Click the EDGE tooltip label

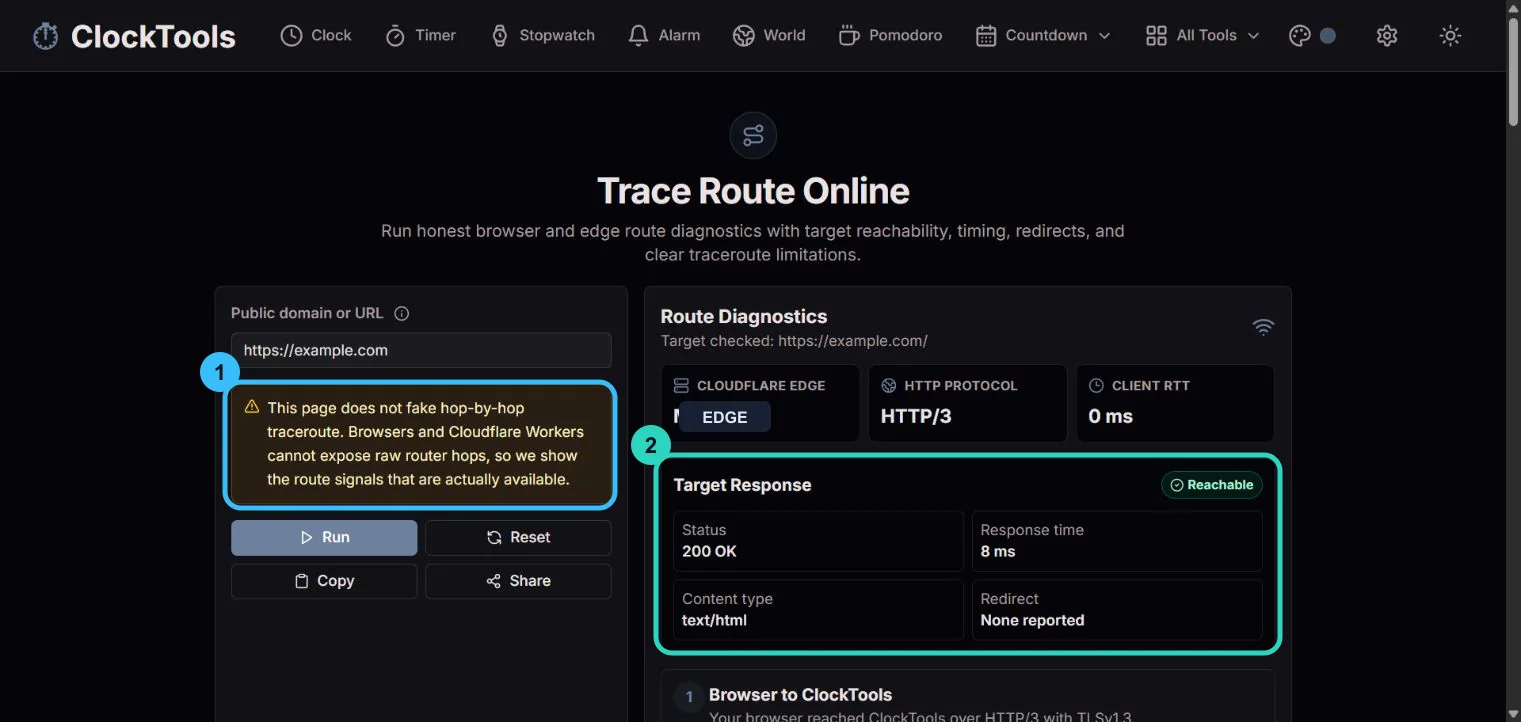tap(725, 417)
